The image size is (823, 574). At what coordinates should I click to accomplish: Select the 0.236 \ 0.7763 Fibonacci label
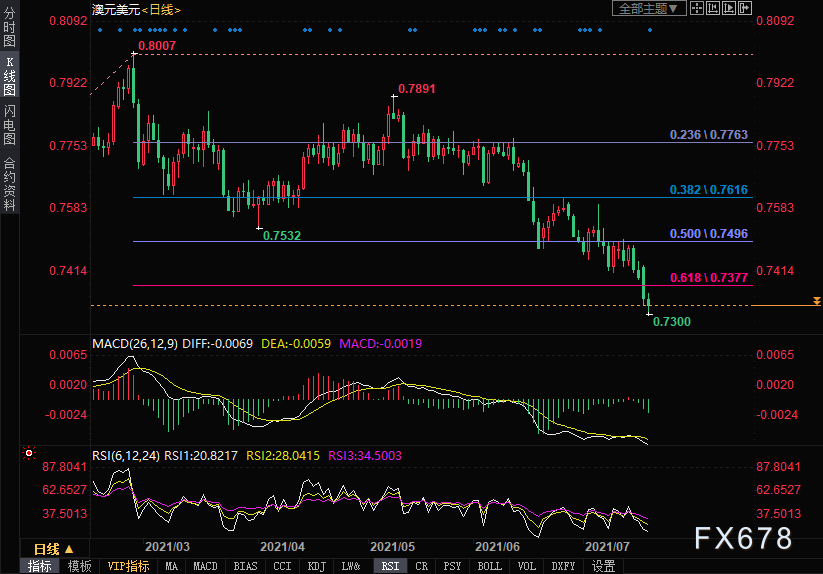709,134
